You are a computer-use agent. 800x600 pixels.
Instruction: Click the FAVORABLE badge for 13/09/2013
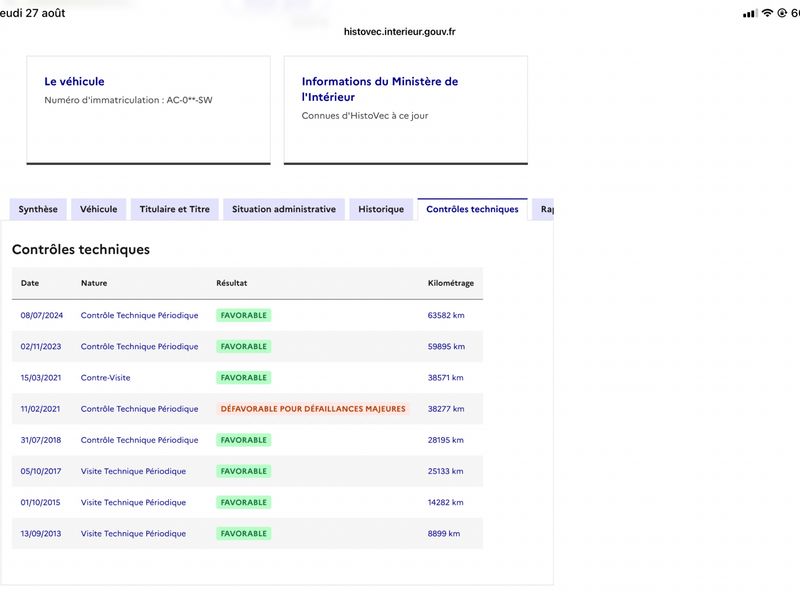click(x=243, y=533)
